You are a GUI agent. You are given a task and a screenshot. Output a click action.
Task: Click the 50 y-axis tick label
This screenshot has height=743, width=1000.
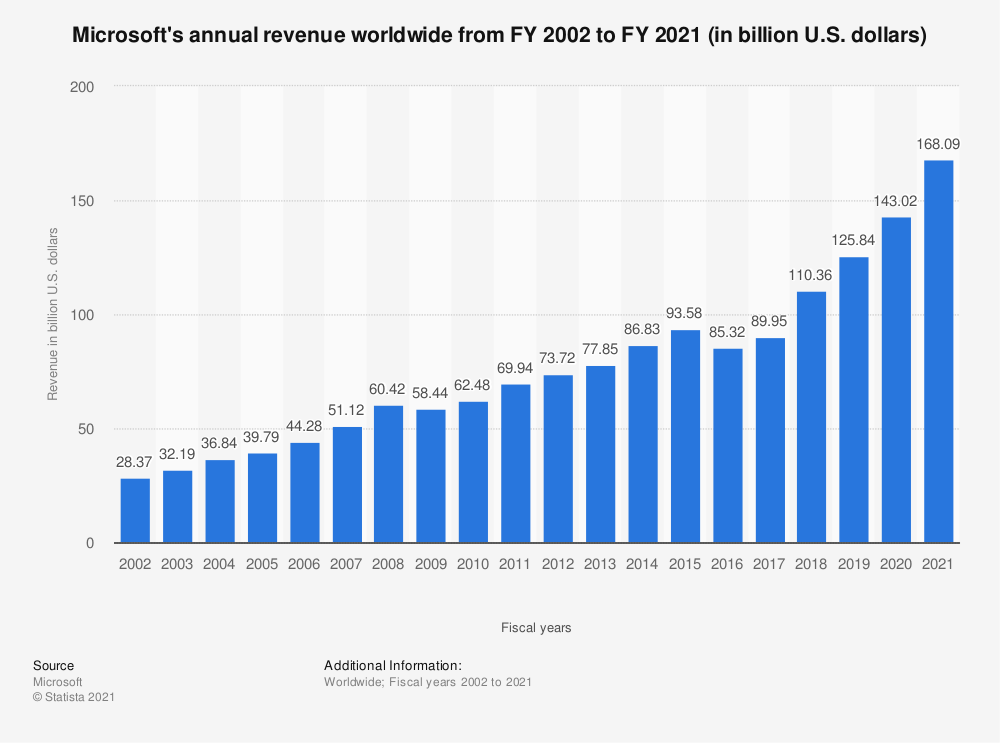(86, 430)
